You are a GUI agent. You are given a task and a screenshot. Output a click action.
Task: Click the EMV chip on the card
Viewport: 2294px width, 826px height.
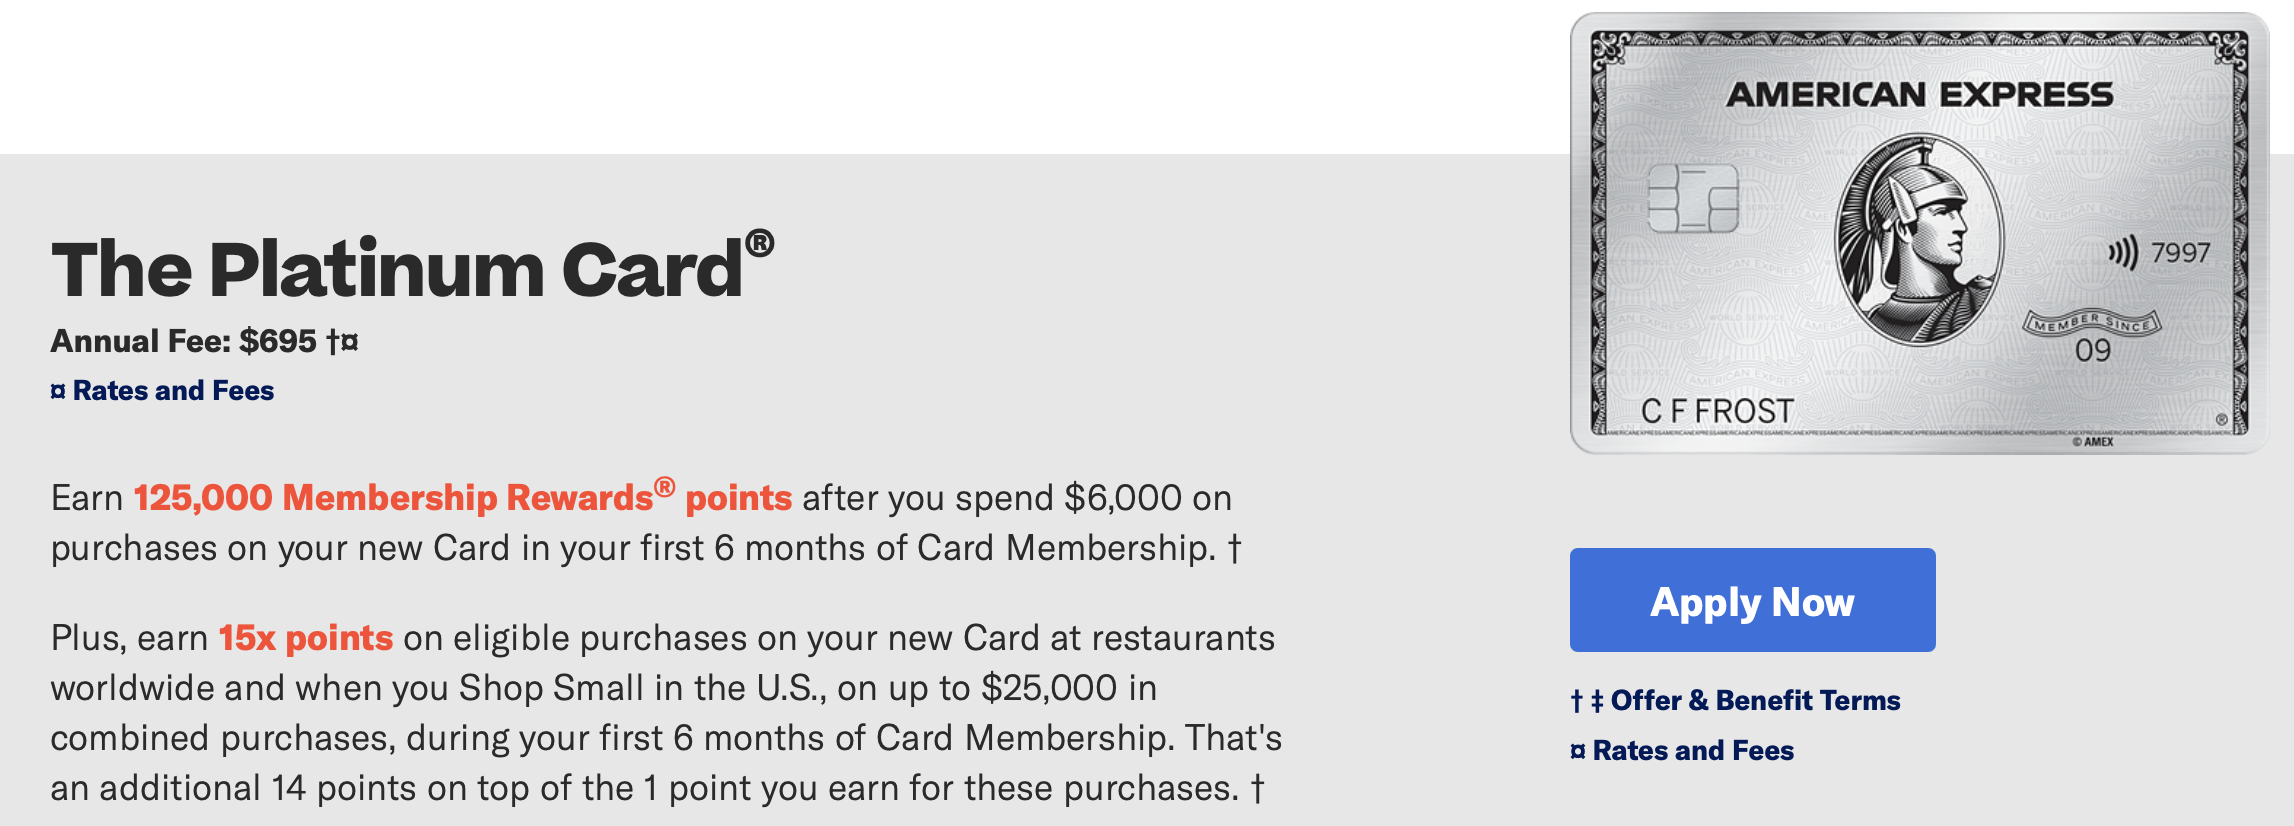pos(1693,198)
